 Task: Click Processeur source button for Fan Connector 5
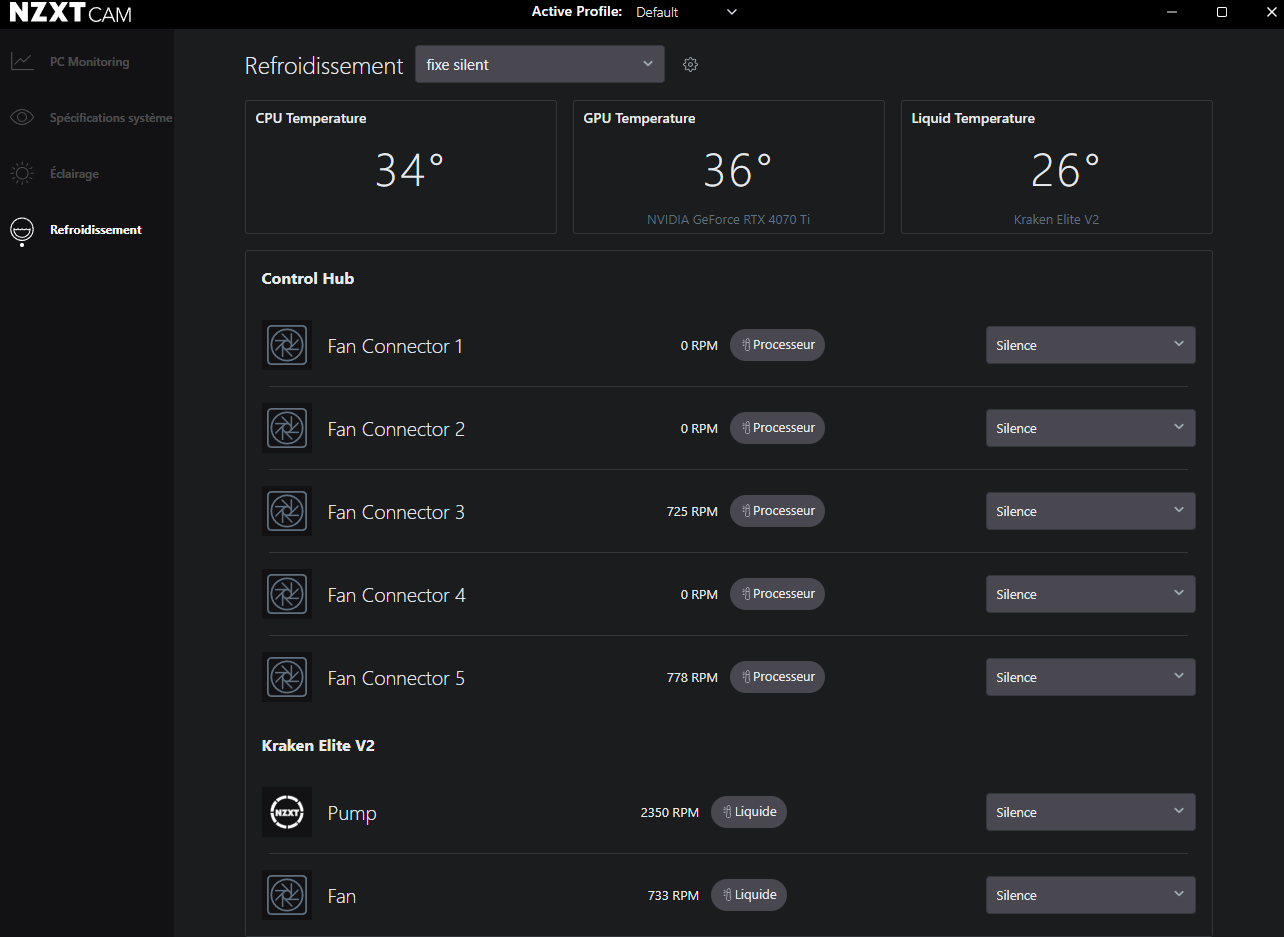(777, 677)
